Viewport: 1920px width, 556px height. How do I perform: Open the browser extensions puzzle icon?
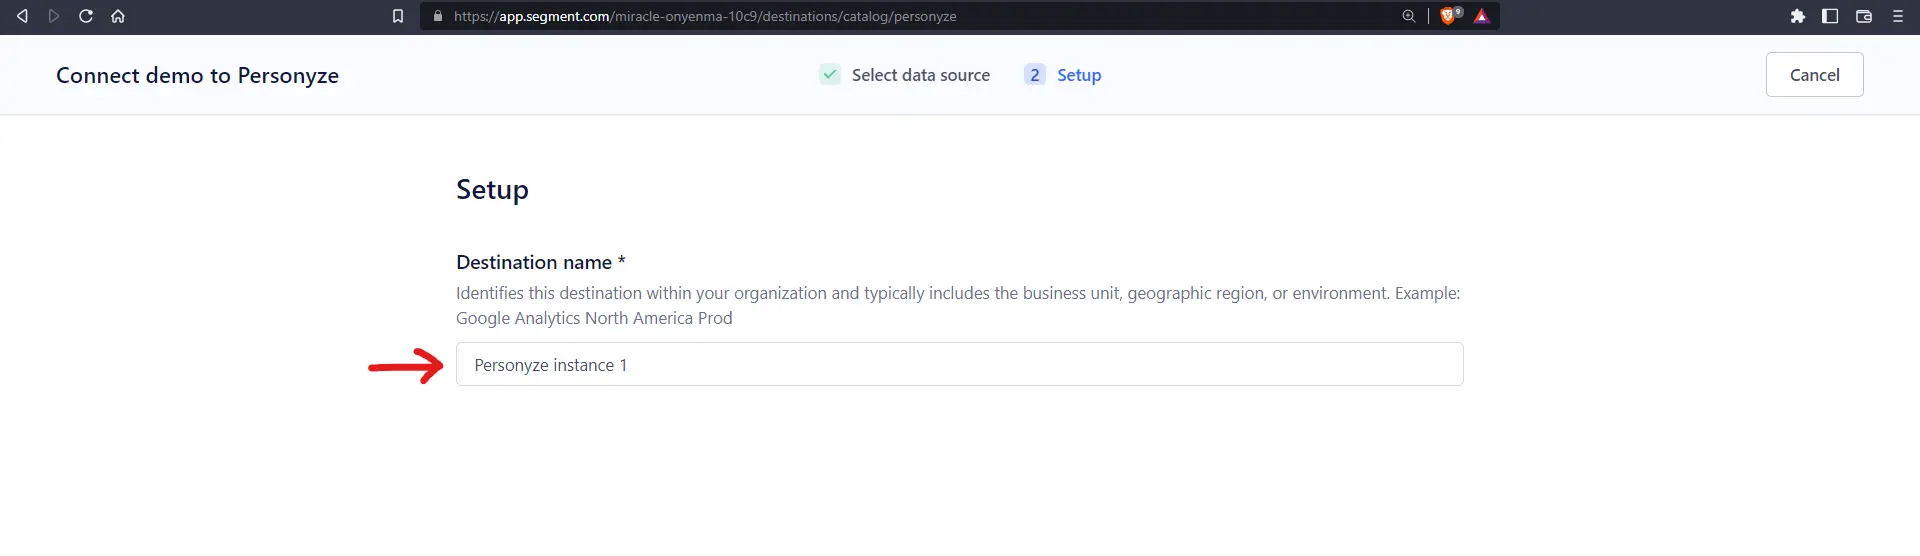[x=1798, y=16]
